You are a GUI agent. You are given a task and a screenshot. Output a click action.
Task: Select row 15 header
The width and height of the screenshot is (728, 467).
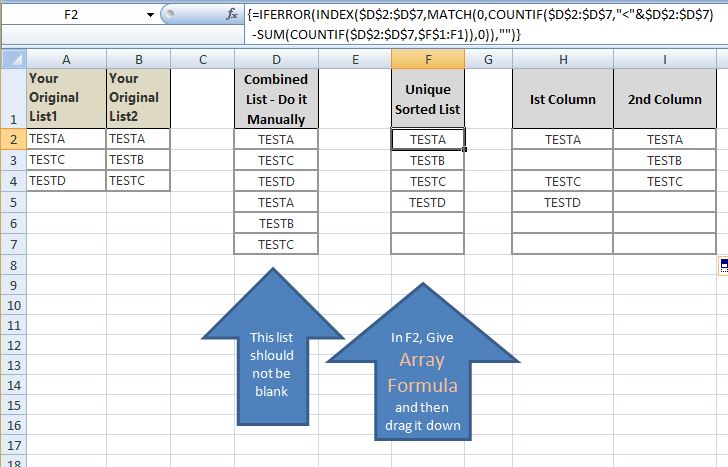point(14,405)
